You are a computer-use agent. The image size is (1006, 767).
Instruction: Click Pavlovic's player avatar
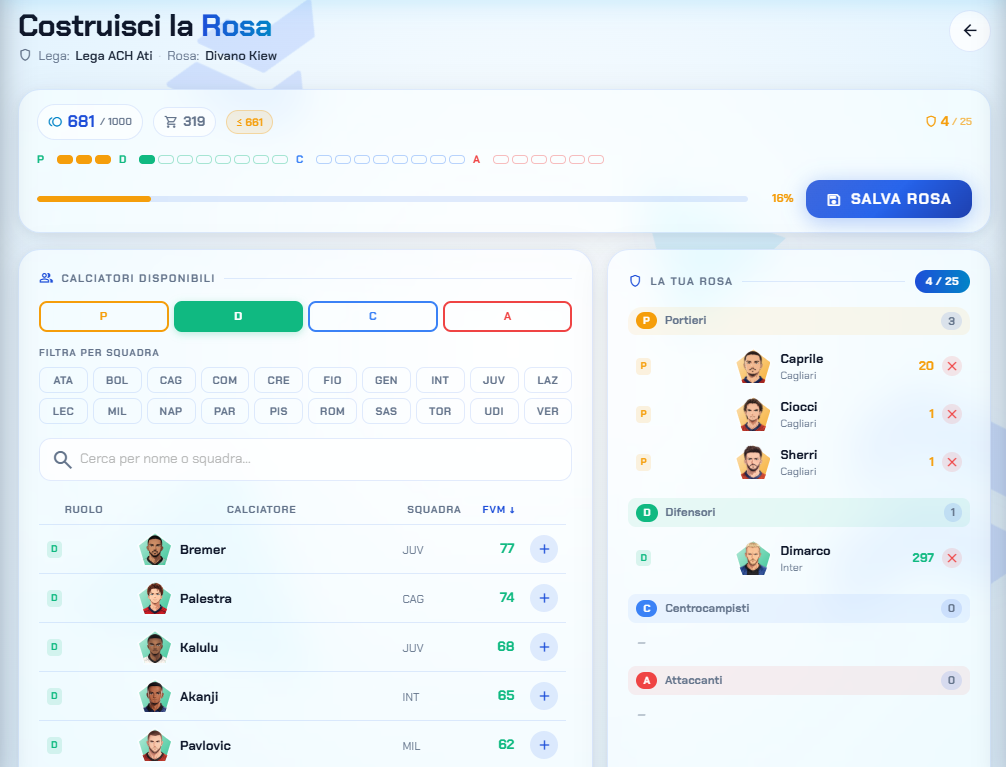click(x=155, y=745)
